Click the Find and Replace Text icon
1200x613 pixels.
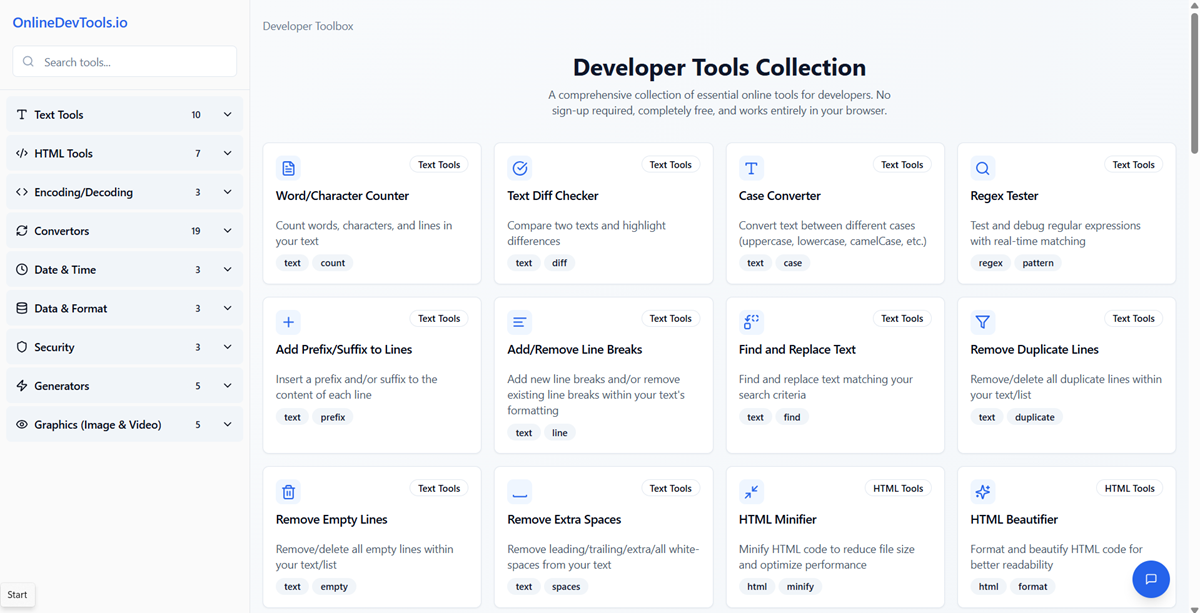[x=751, y=322]
